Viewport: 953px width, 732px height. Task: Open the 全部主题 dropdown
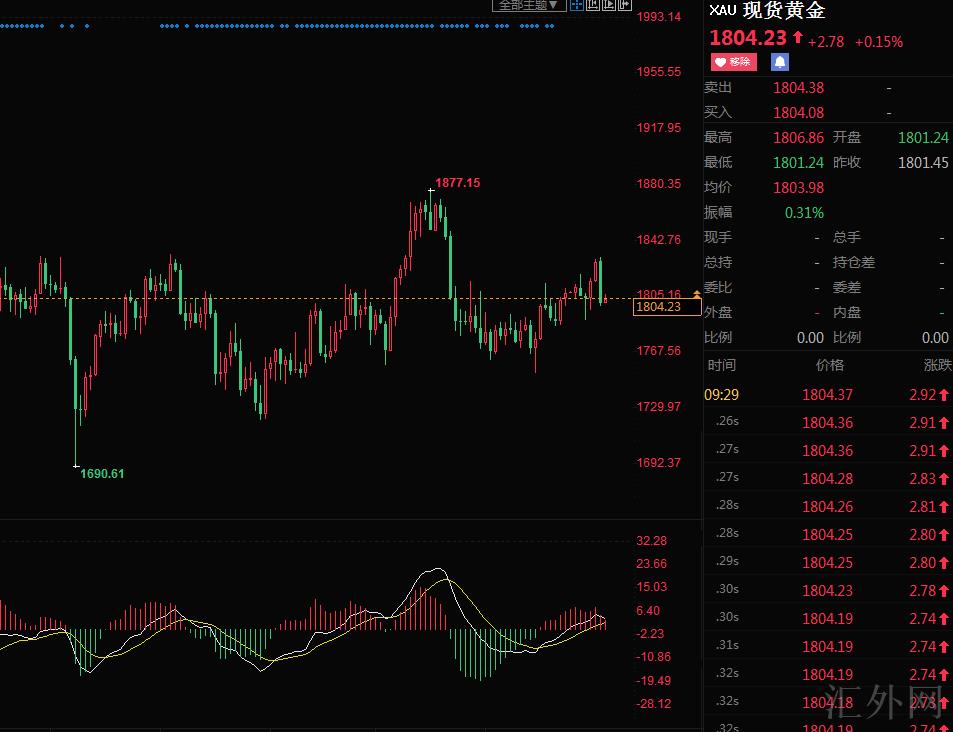528,5
